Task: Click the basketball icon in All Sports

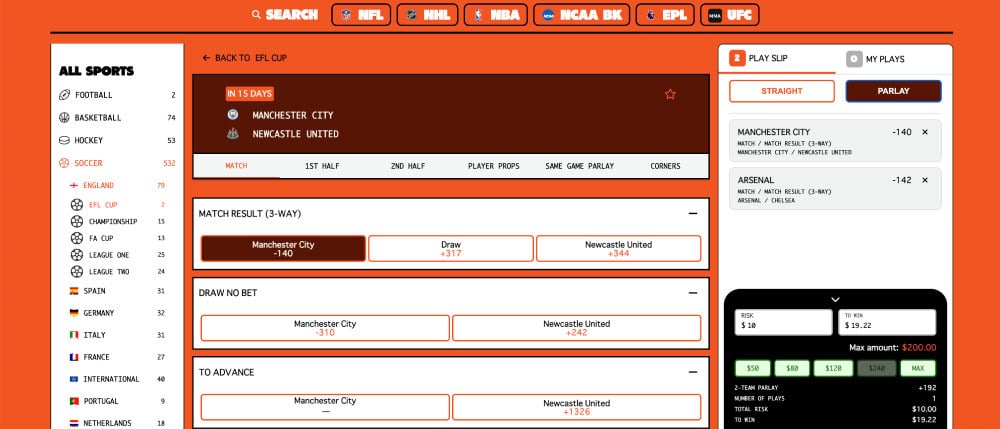Action: [x=64, y=117]
